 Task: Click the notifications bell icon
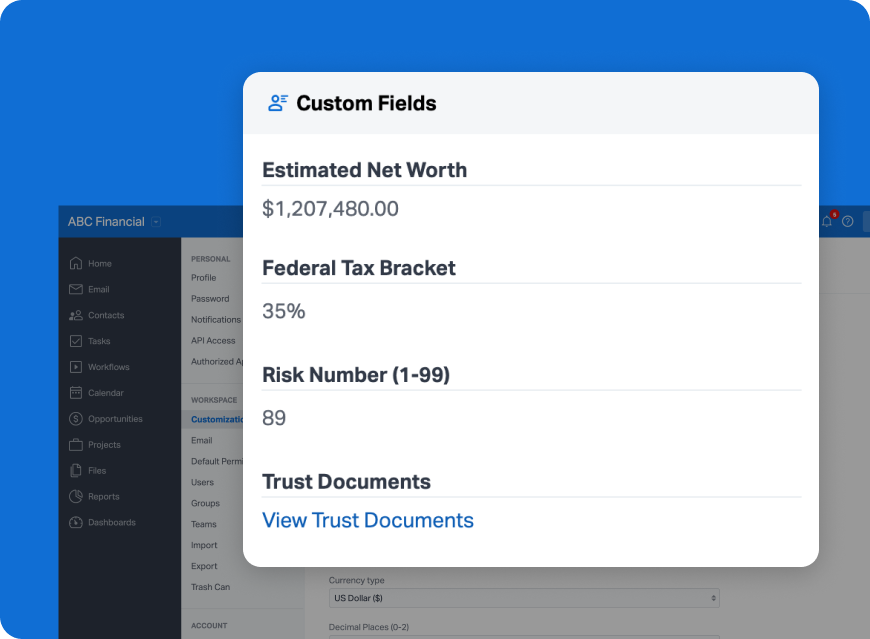[827, 221]
